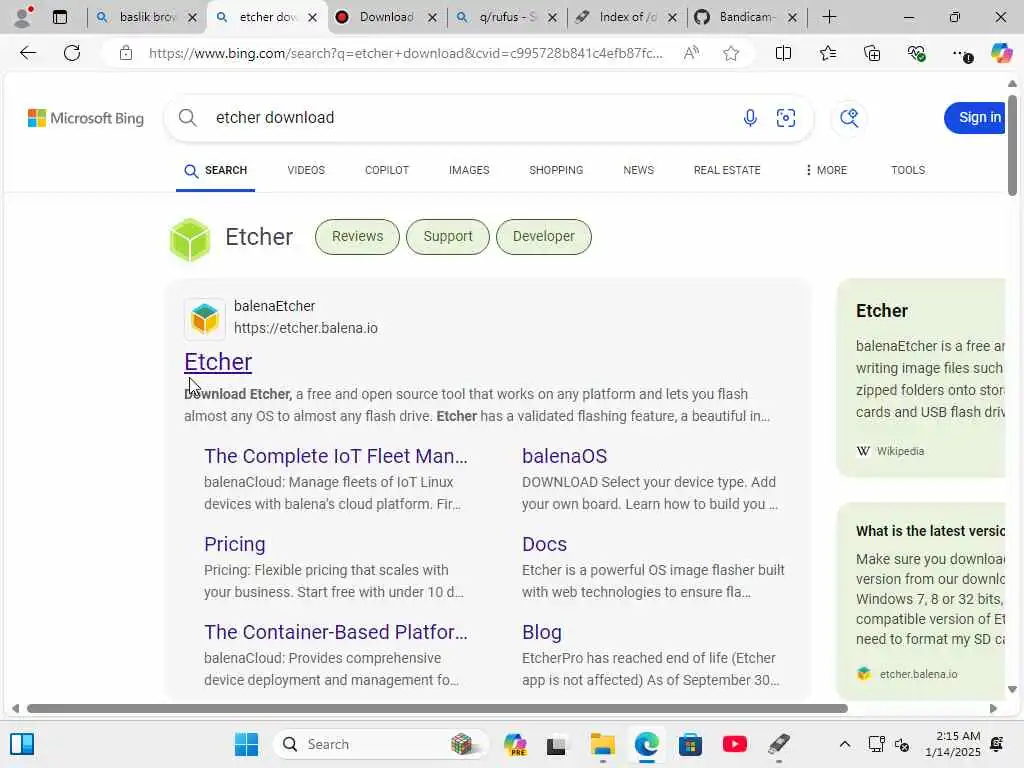Image resolution: width=1024 pixels, height=768 pixels.
Task: Open Edge Settings and more menu
Action: (961, 54)
